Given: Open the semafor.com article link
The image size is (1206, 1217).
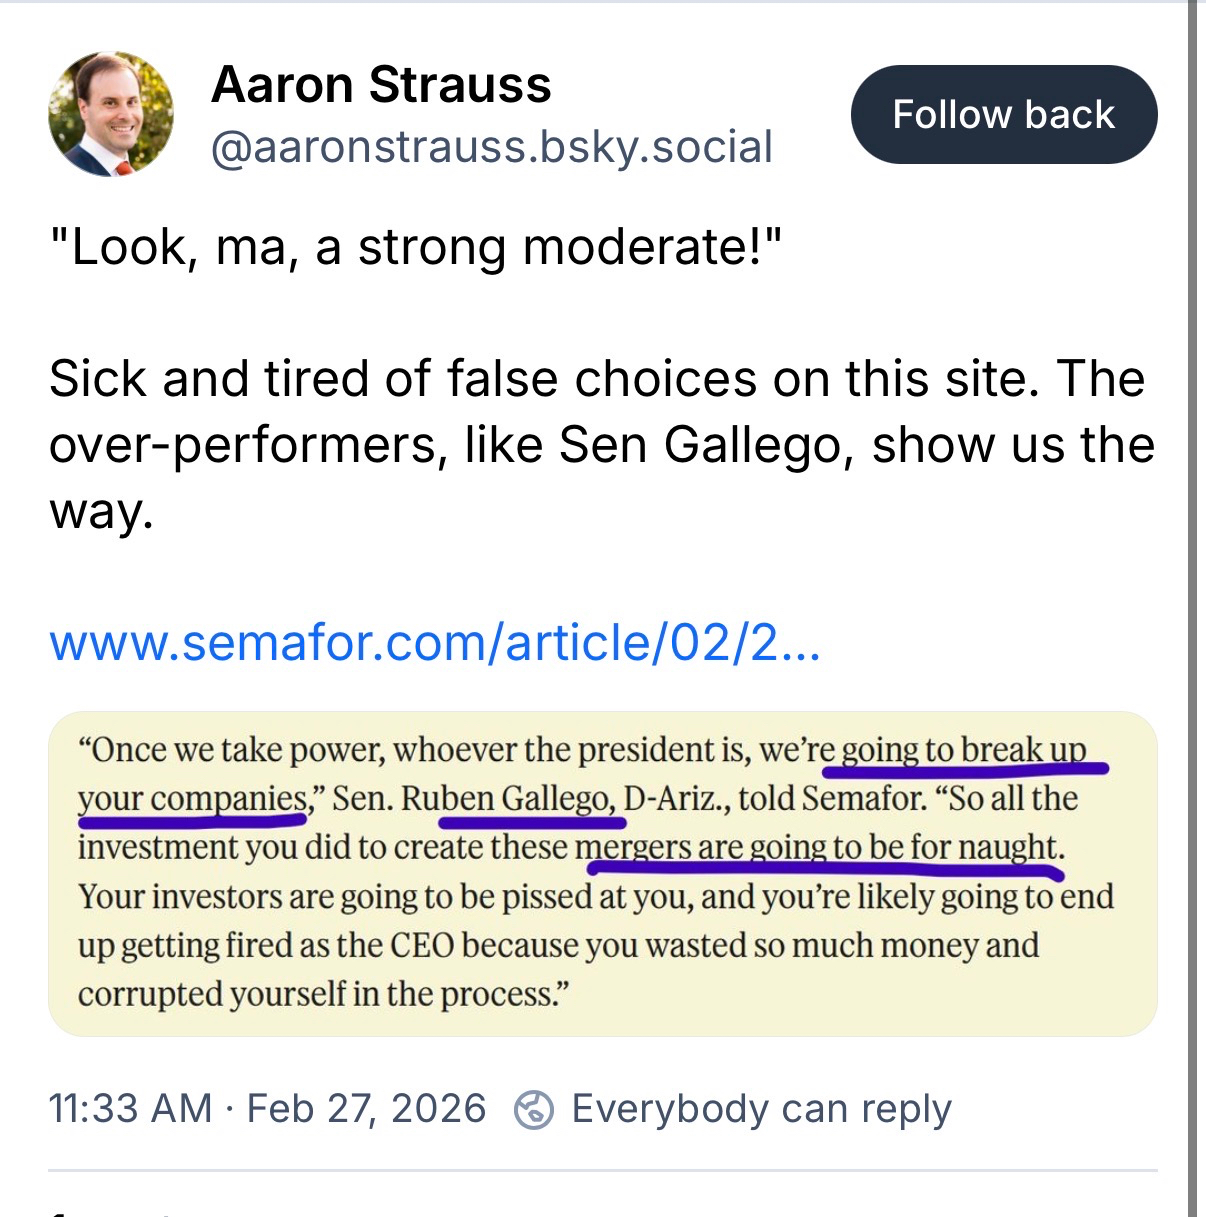Looking at the screenshot, I should 435,642.
